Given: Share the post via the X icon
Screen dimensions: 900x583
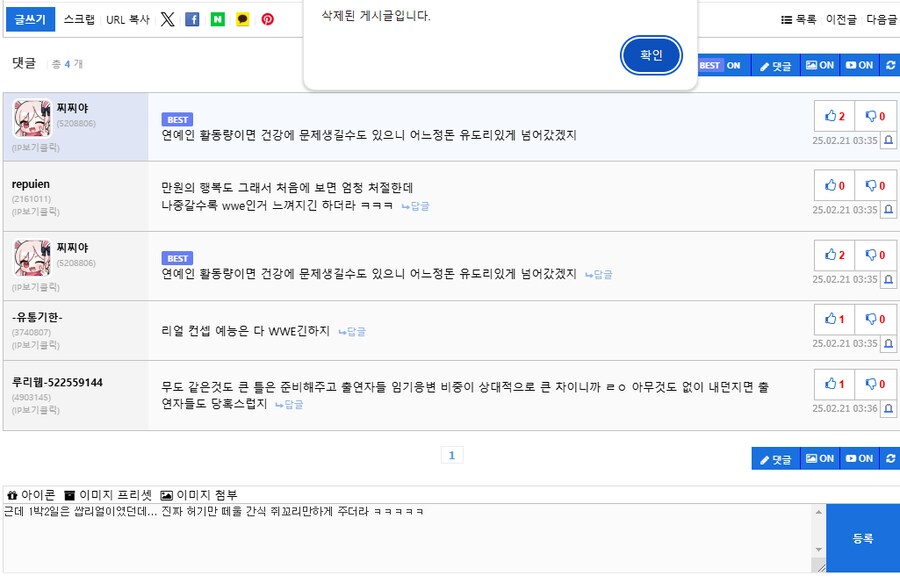Looking at the screenshot, I should coord(167,18).
